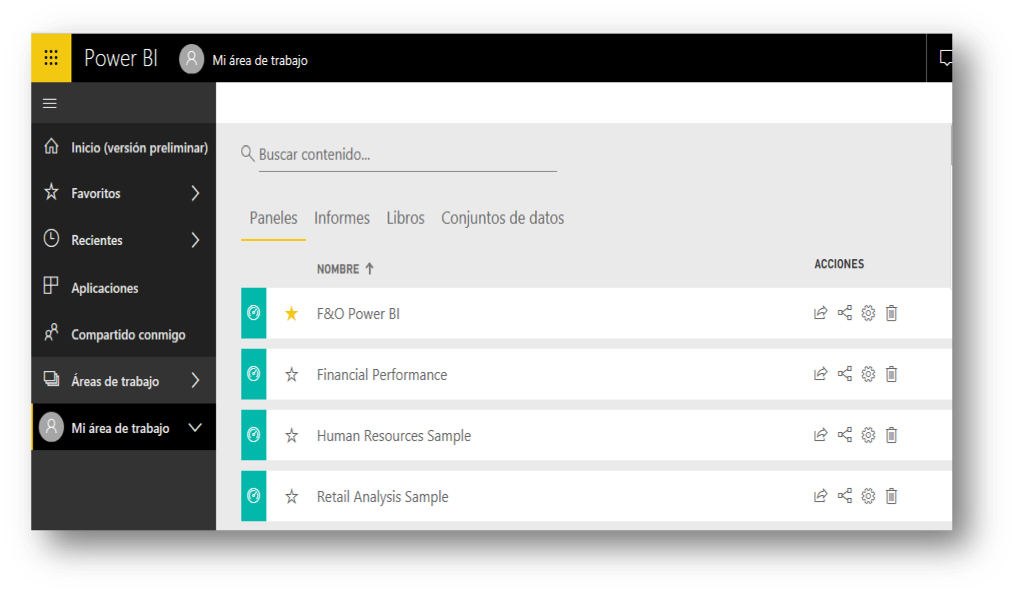Open Inicio (versión preliminar) menu item
Screen dimensions: 1016x593
pos(124,147)
